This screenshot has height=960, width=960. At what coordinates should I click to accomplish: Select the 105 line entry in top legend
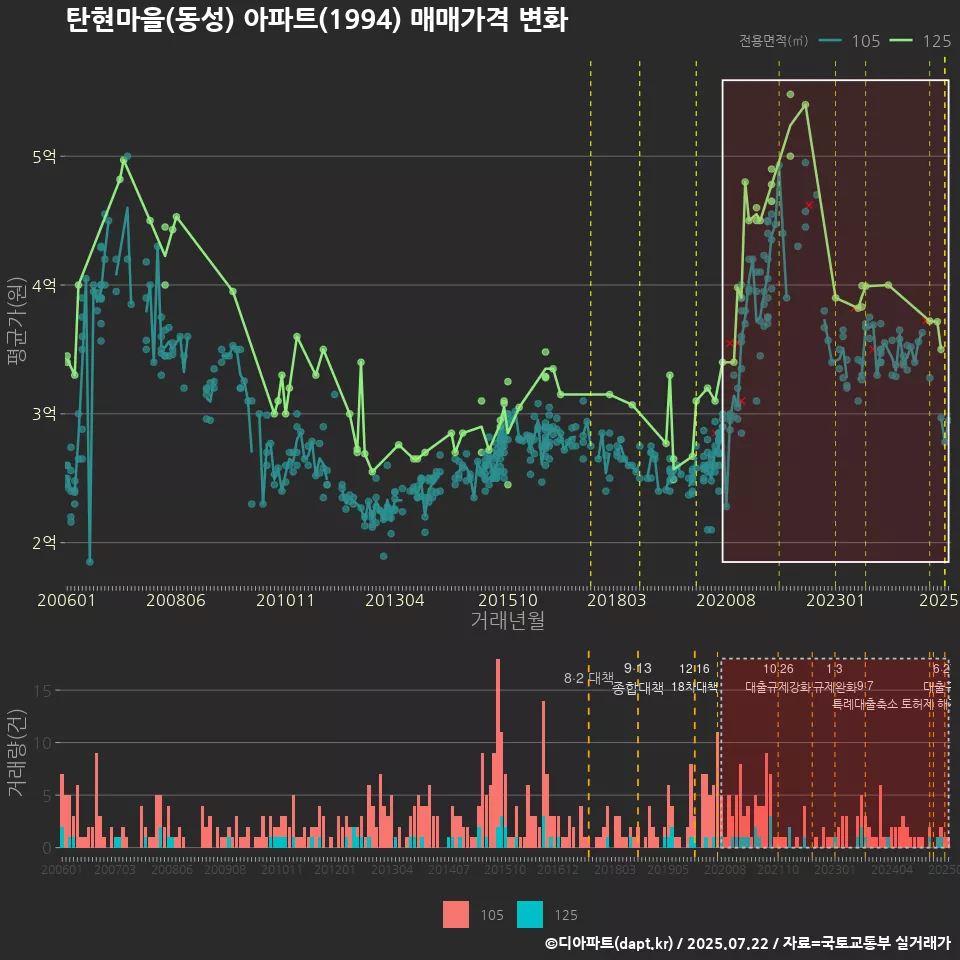(x=850, y=41)
